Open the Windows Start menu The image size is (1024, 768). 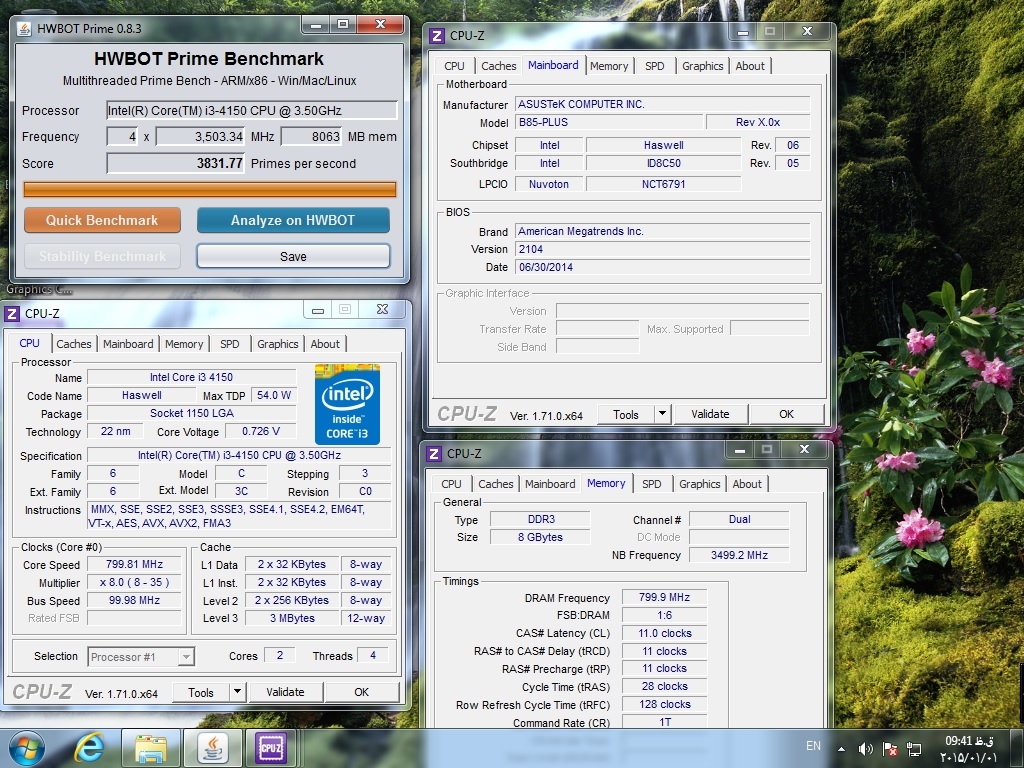pos(27,748)
